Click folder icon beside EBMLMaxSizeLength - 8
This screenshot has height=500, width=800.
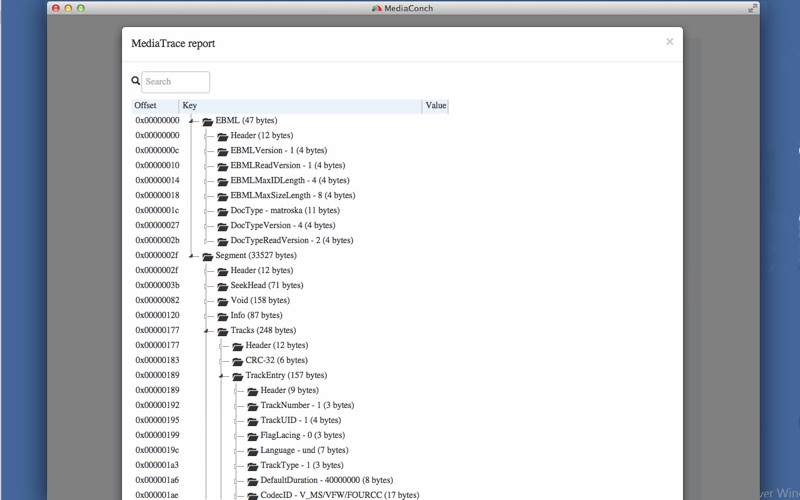(222, 196)
